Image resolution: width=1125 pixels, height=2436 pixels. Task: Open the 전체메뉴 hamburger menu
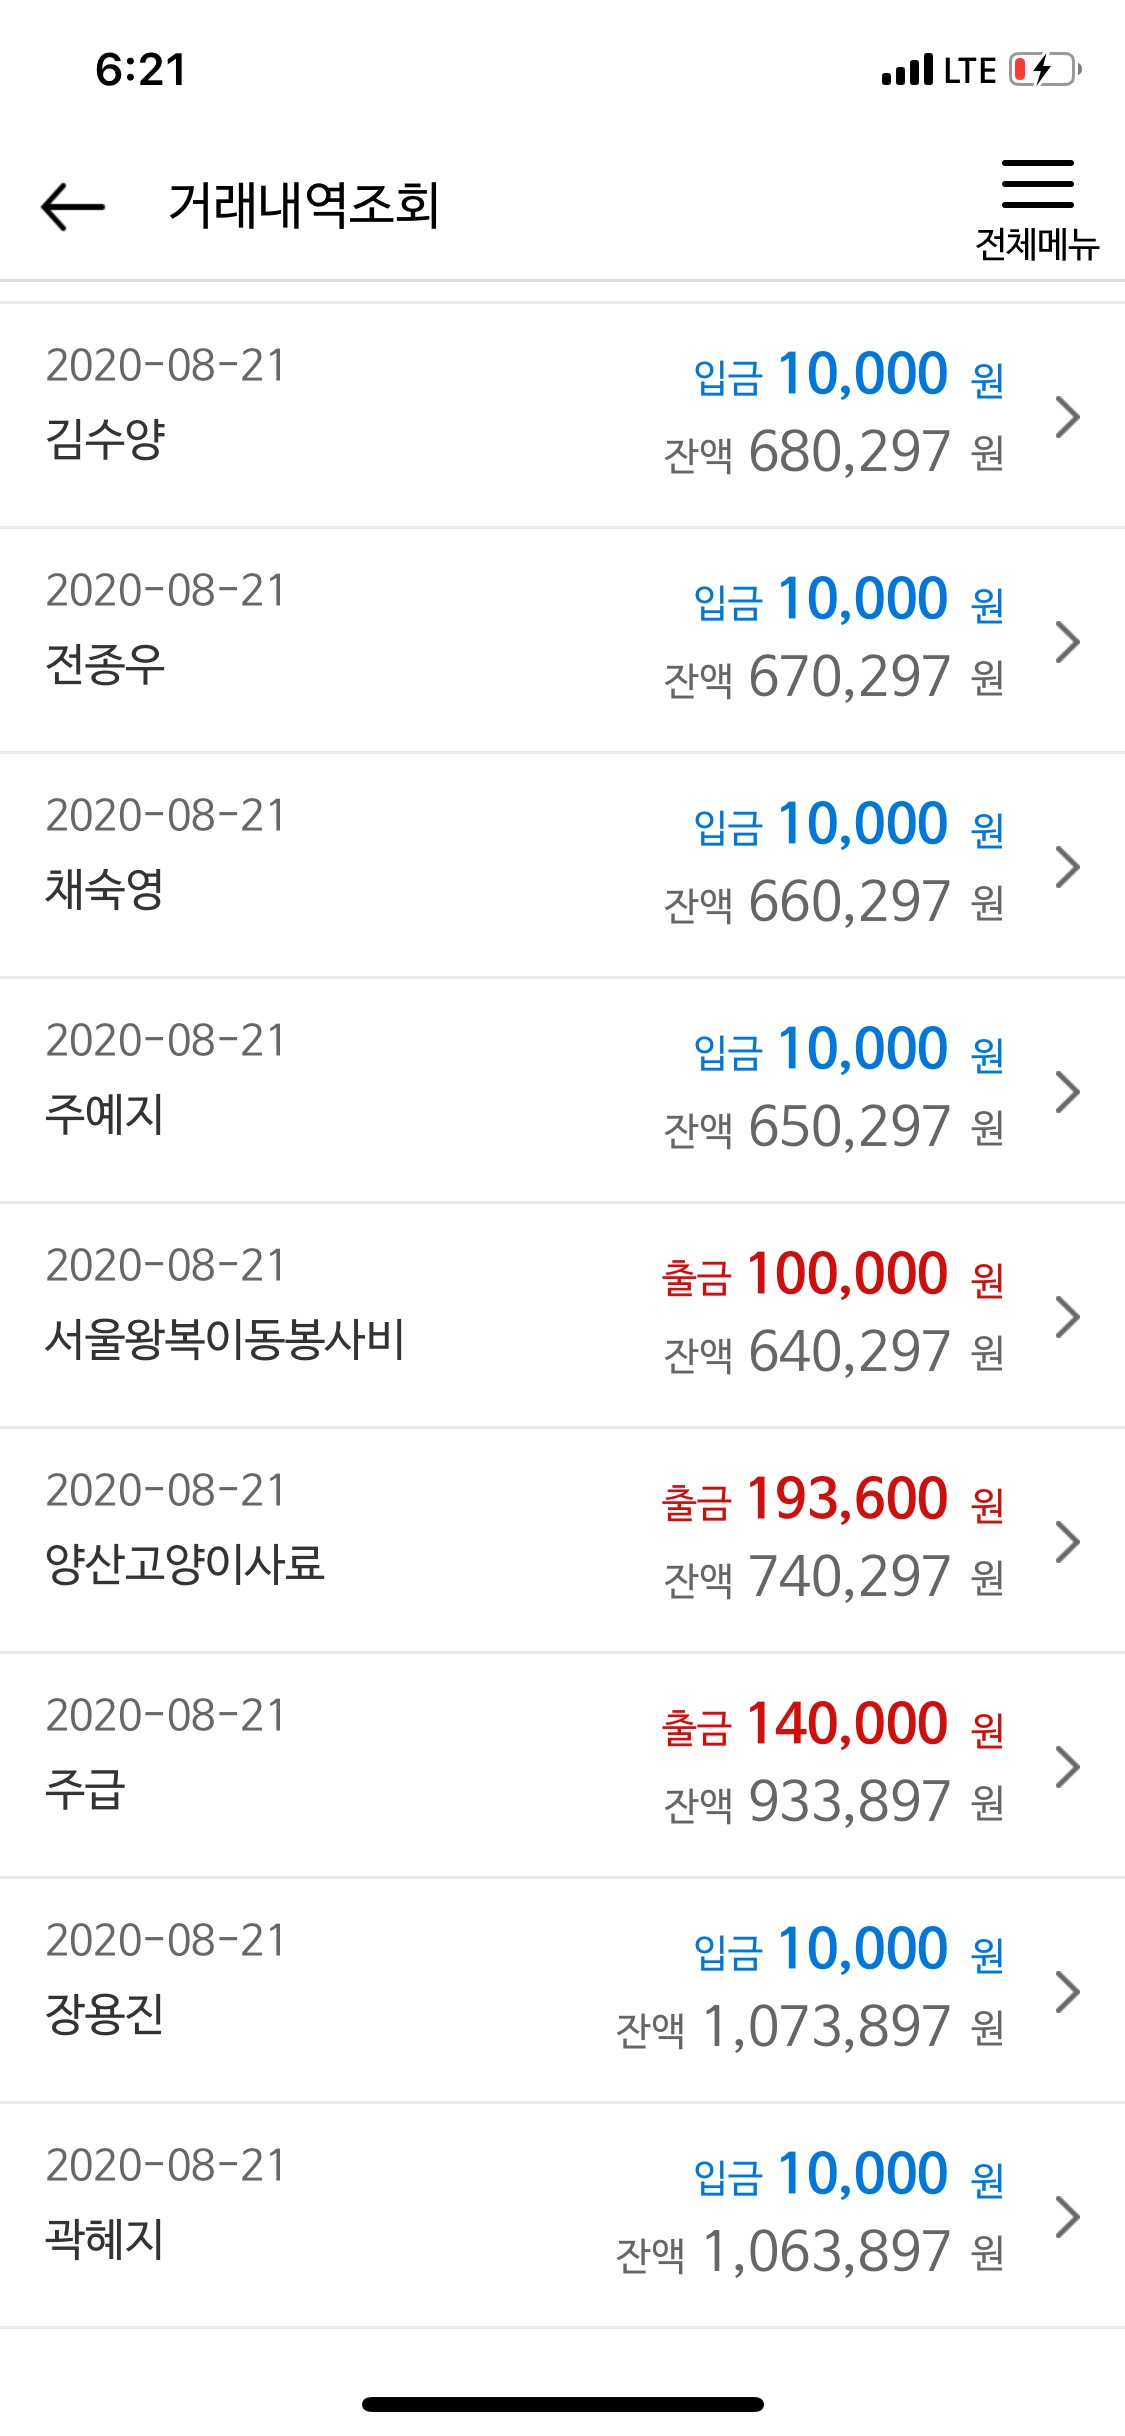click(1037, 210)
